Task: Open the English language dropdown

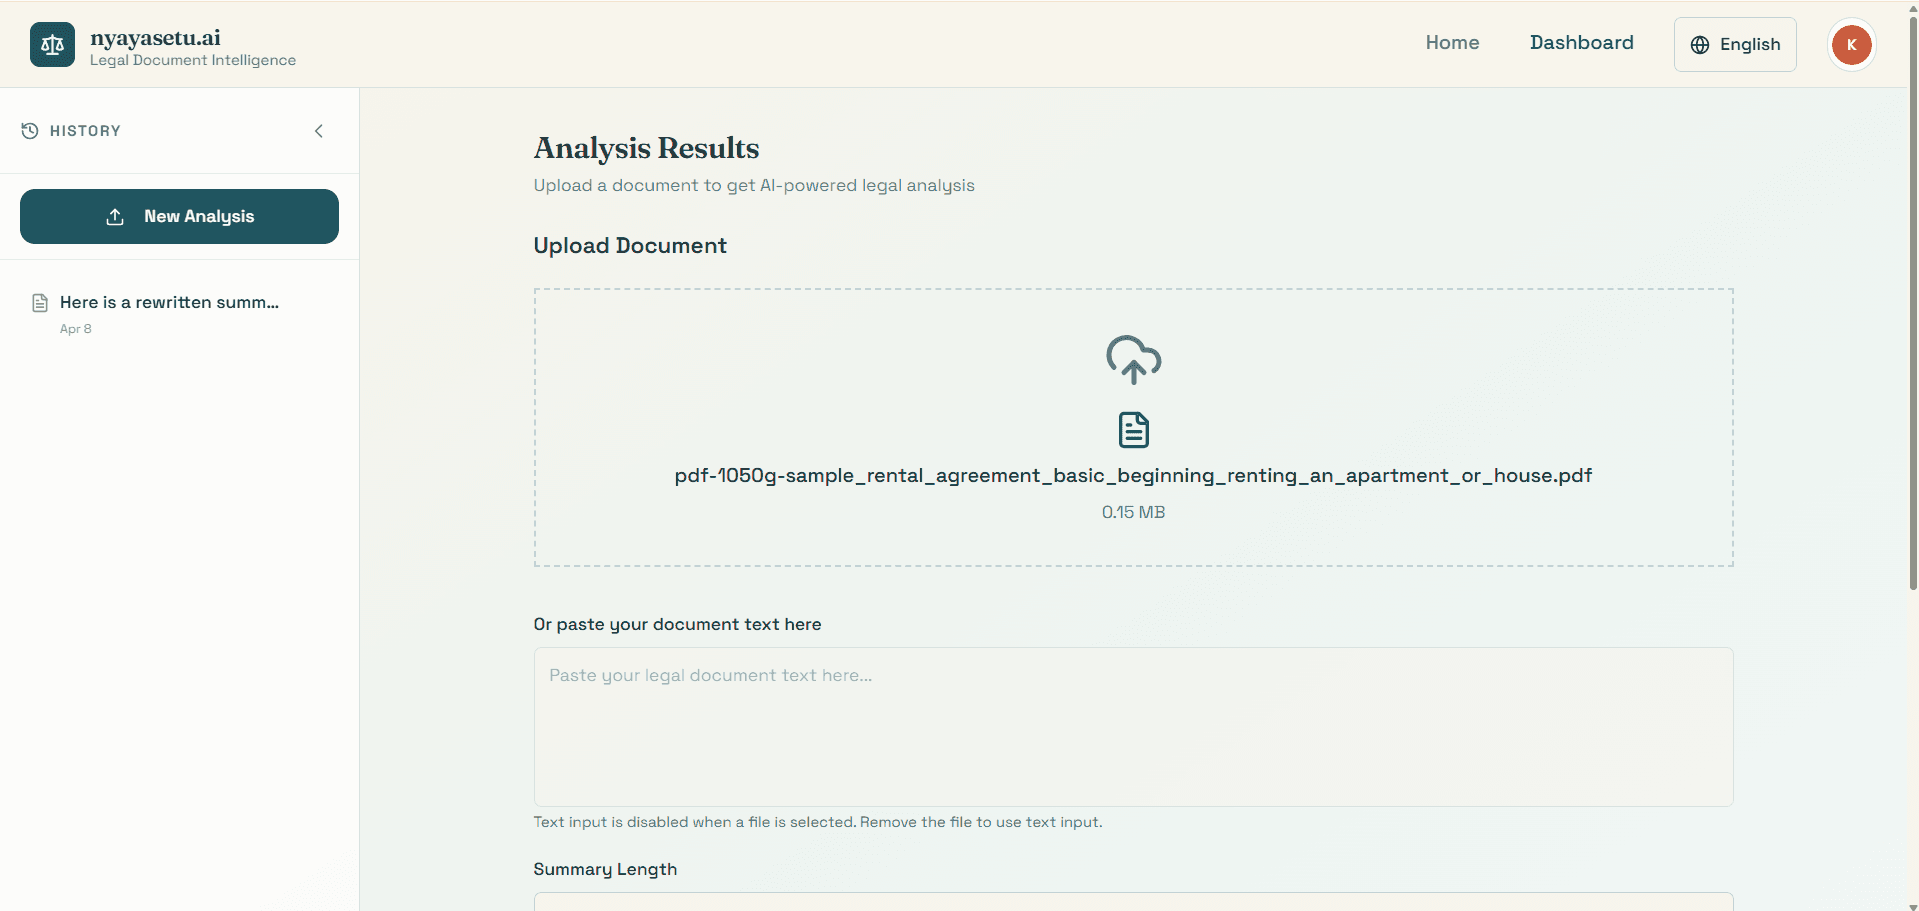Action: click(x=1735, y=45)
